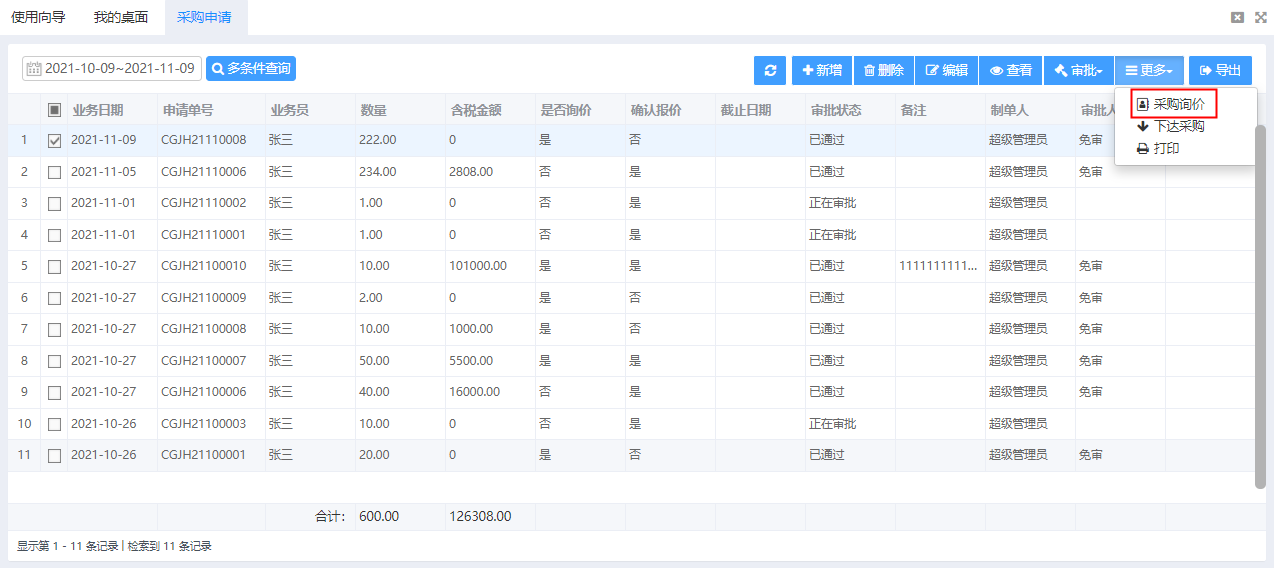Sort by the 审批状态 column header
Image resolution: width=1274 pixels, height=568 pixels.
click(850, 110)
